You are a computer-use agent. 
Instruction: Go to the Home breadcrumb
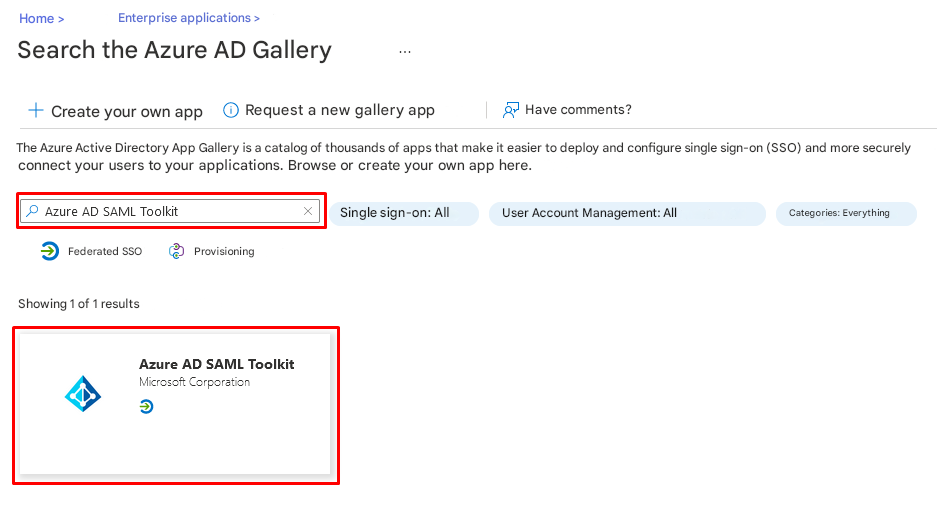click(x=36, y=19)
